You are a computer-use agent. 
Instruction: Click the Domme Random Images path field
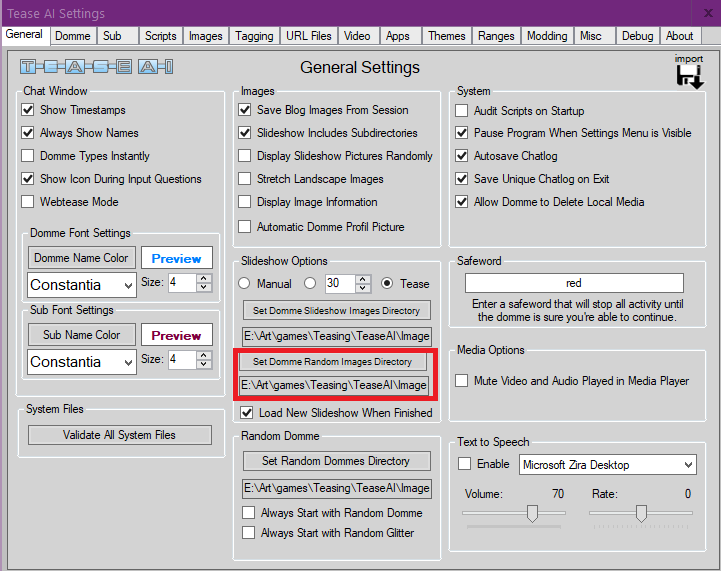click(x=334, y=385)
